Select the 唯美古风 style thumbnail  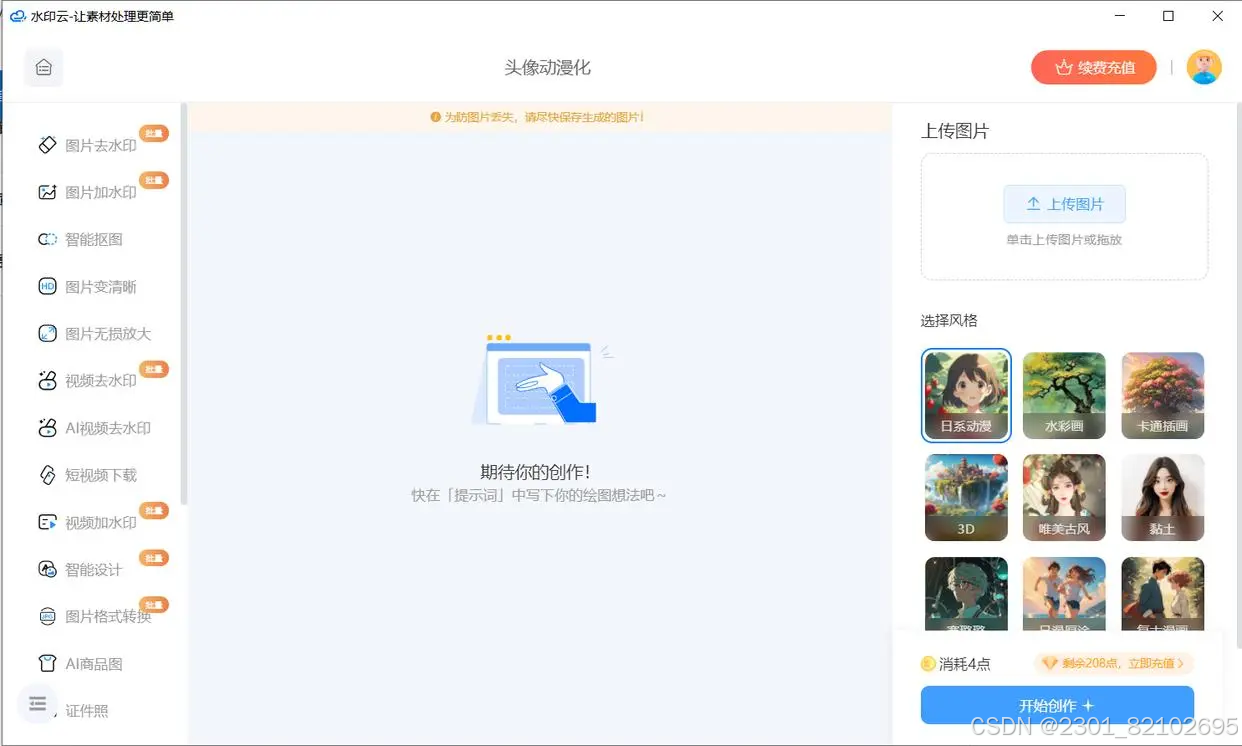coord(1064,497)
